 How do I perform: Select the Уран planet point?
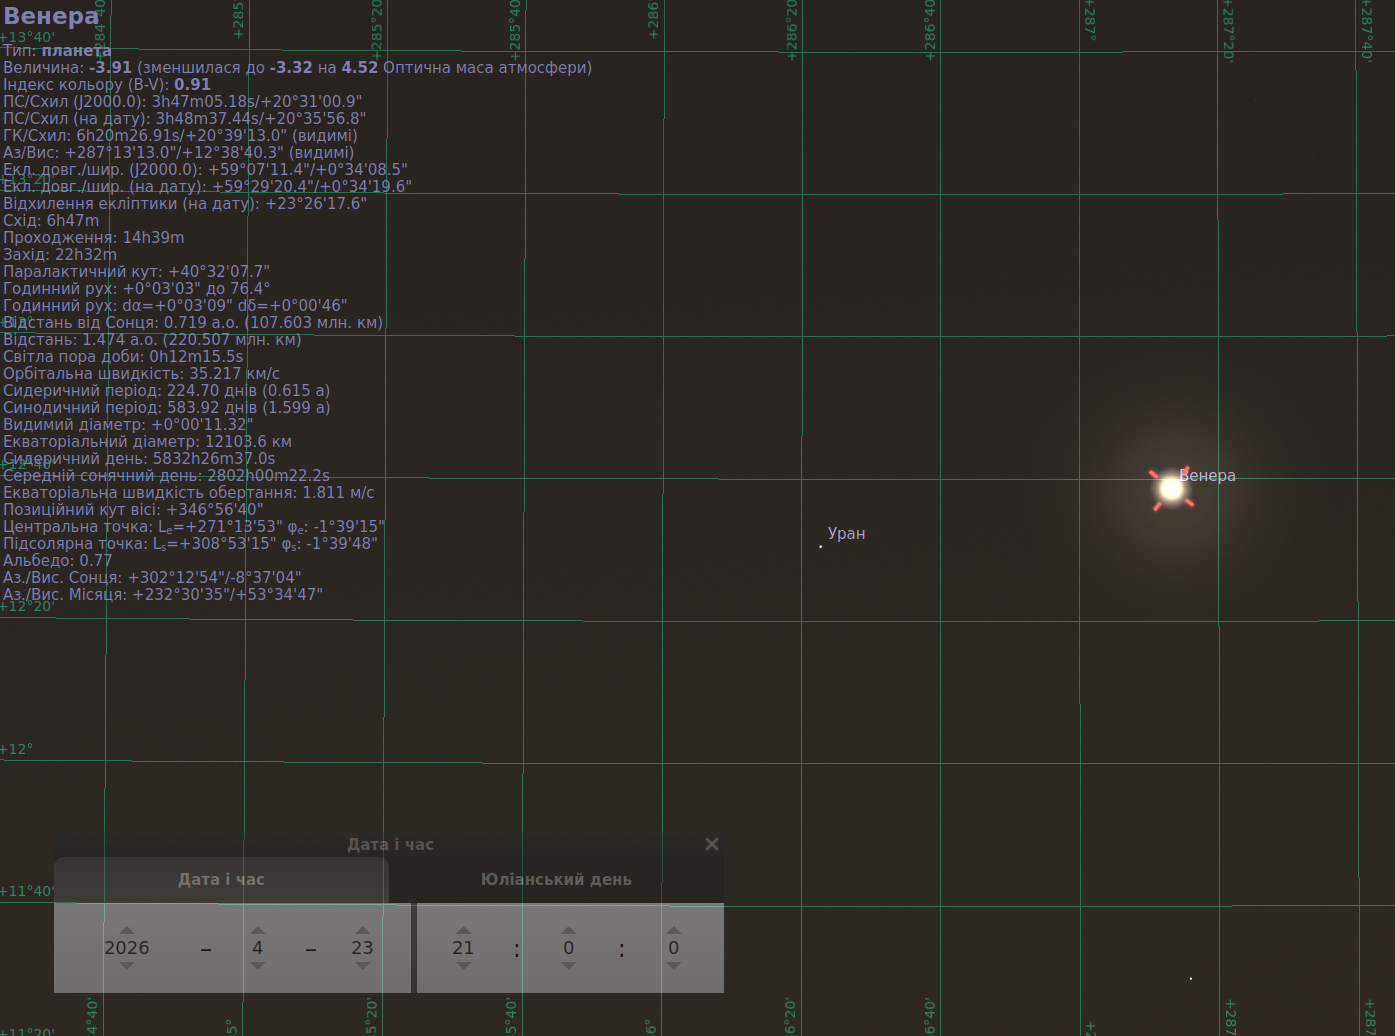tap(821, 546)
